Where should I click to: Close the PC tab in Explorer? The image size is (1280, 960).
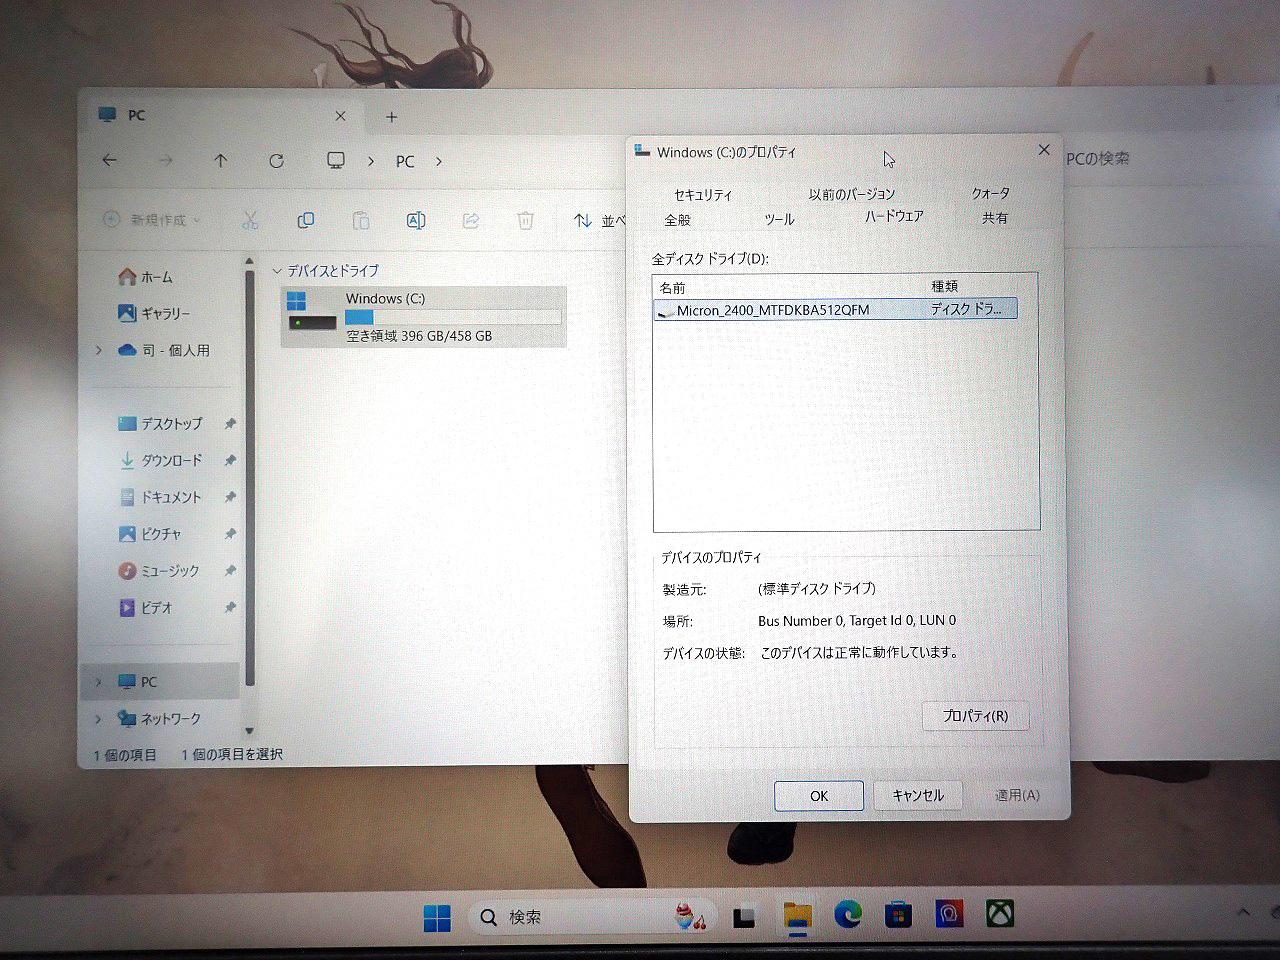(x=340, y=116)
